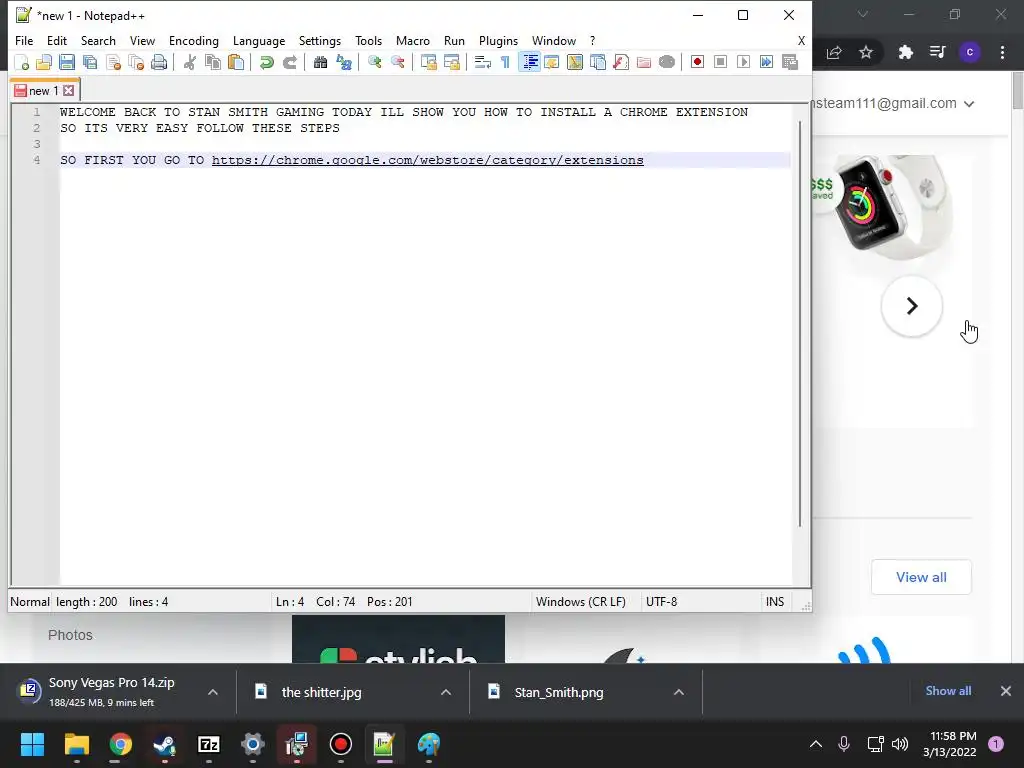Select the "new 1" document tab
Screen dimensions: 1024x768
(43, 91)
